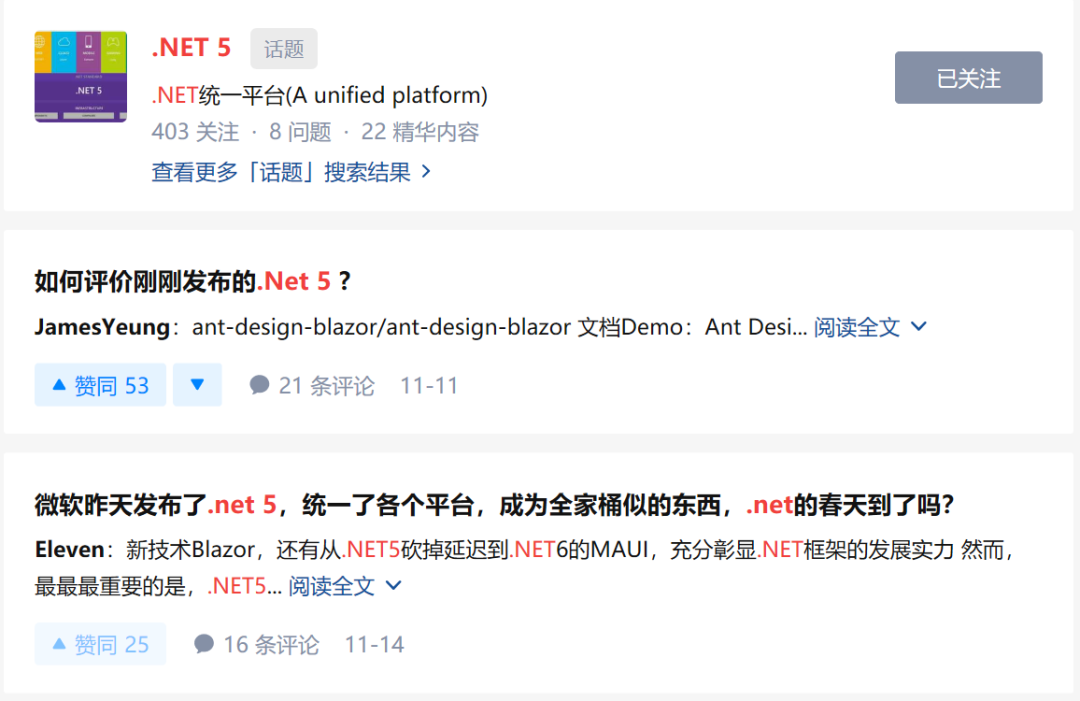
Task: Upvote JamesYeung answer 赞同 53
Action: [101, 385]
